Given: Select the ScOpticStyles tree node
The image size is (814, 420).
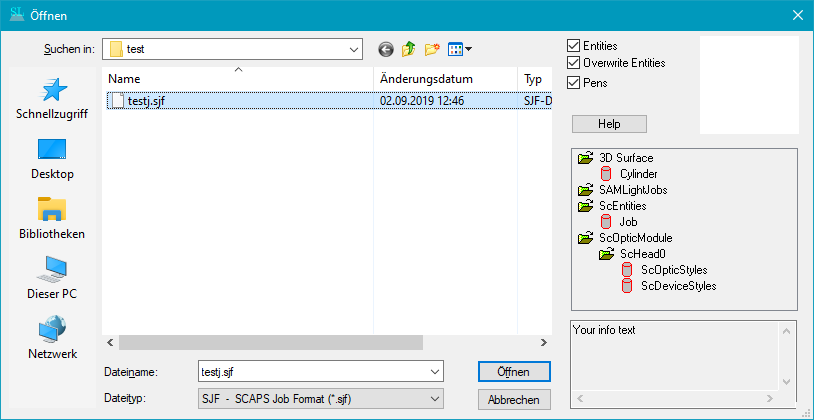Looking at the screenshot, I should coord(673,270).
